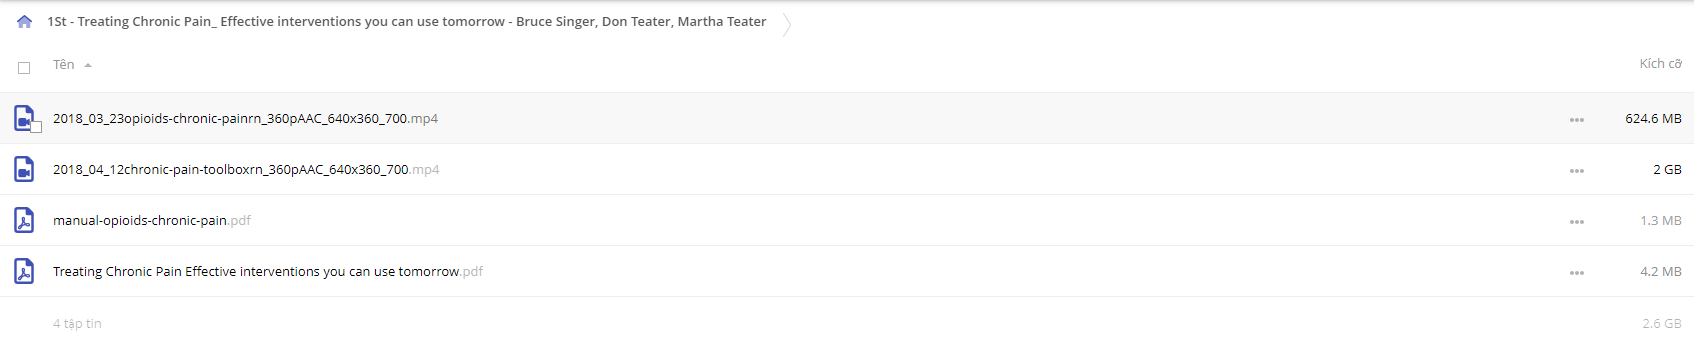This screenshot has width=1694, height=364.
Task: Click PDF icon of manual-opioids-chronic-pain
Action: pyautogui.click(x=24, y=220)
